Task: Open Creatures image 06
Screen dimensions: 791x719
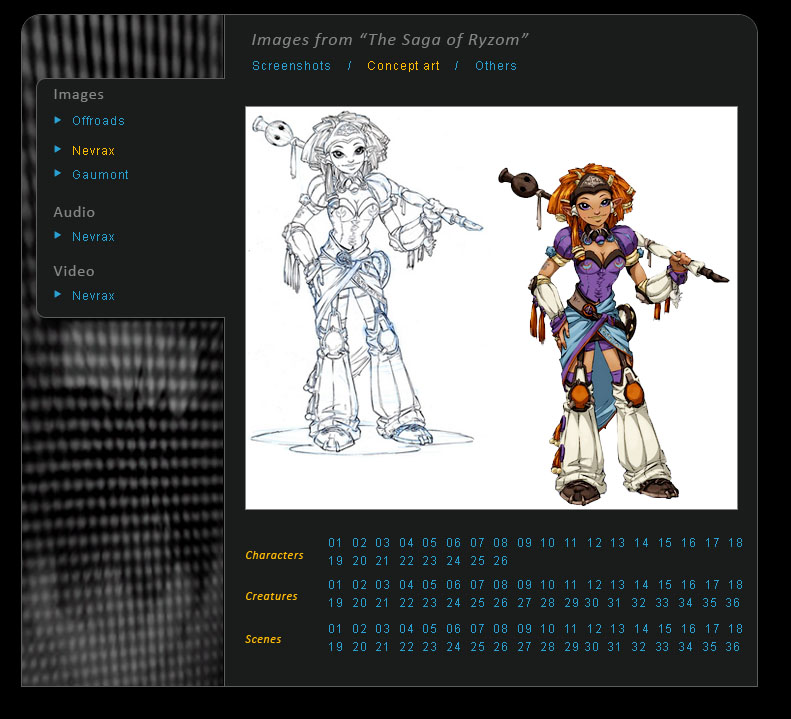Action: pyautogui.click(x=453, y=585)
